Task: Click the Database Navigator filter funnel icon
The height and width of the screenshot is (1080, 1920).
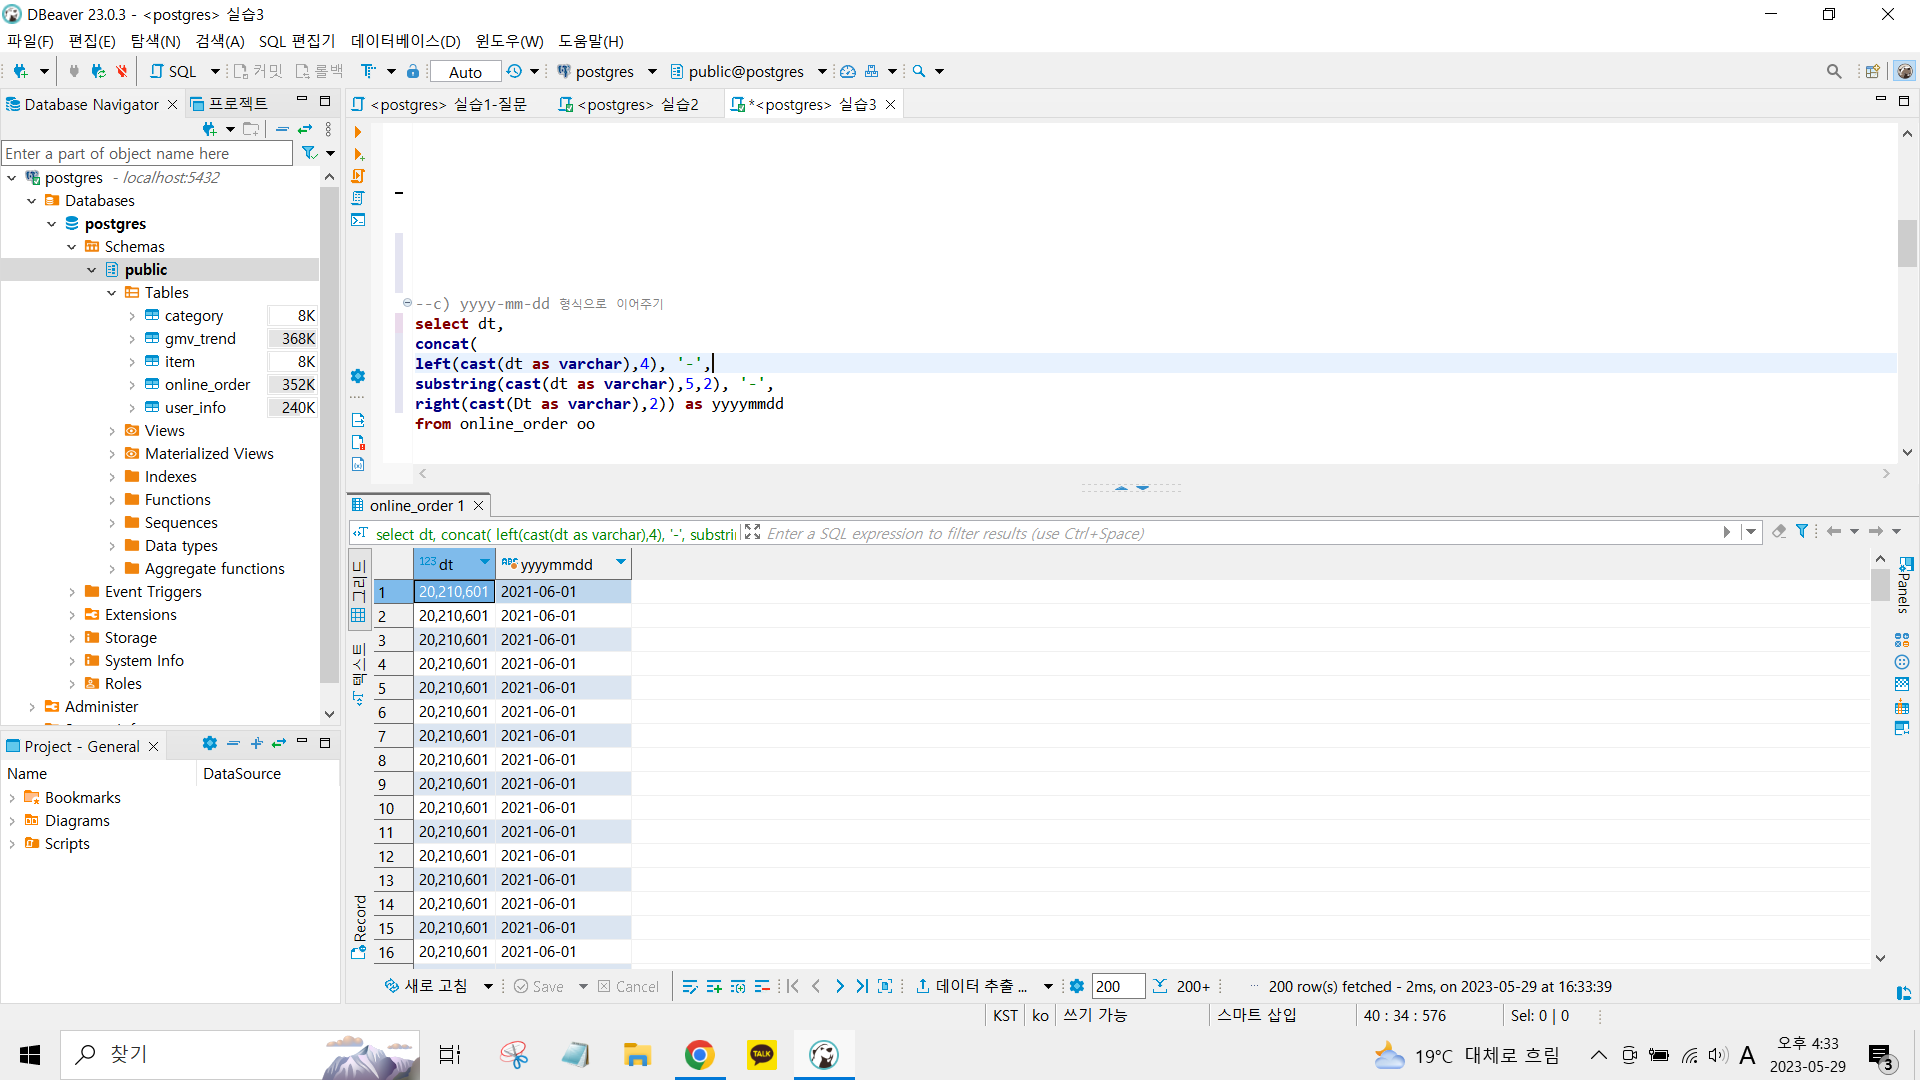Action: click(x=309, y=153)
